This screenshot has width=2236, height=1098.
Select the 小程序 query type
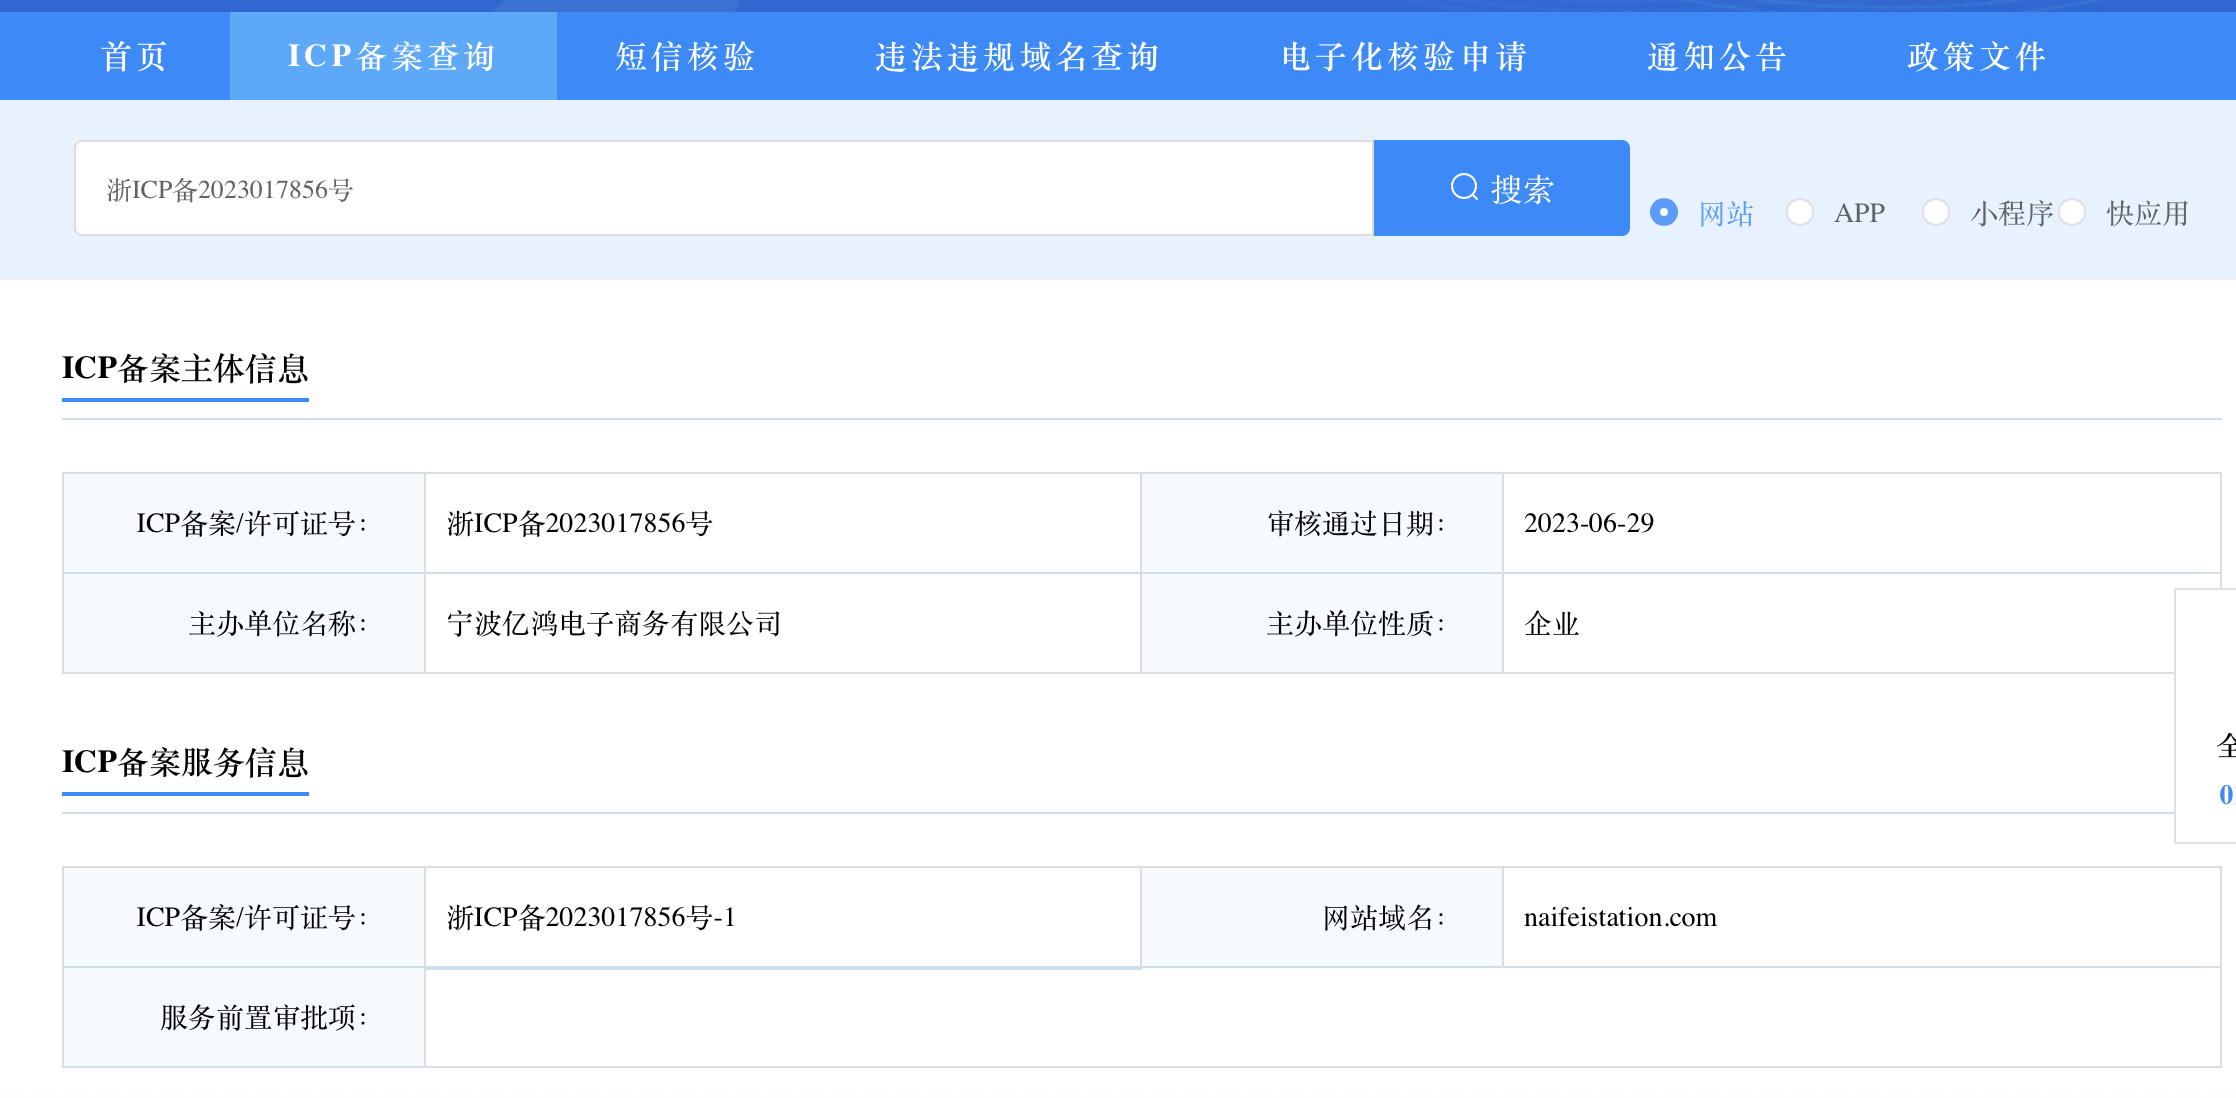(x=1937, y=212)
